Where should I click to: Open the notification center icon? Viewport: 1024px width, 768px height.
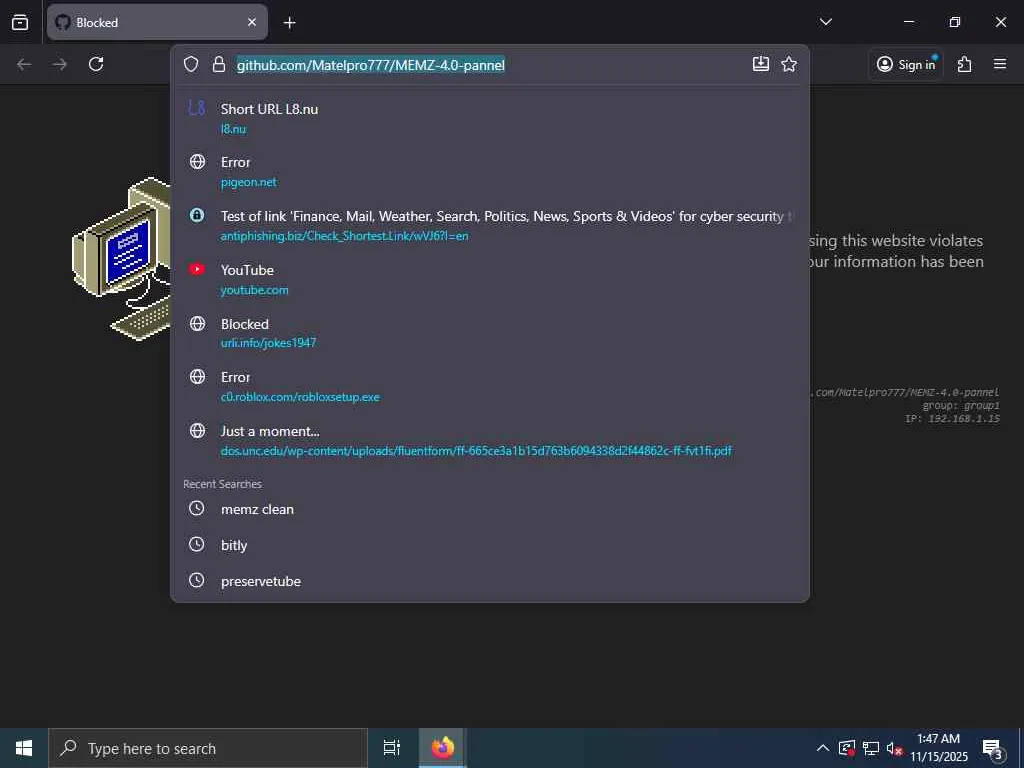tap(992, 748)
